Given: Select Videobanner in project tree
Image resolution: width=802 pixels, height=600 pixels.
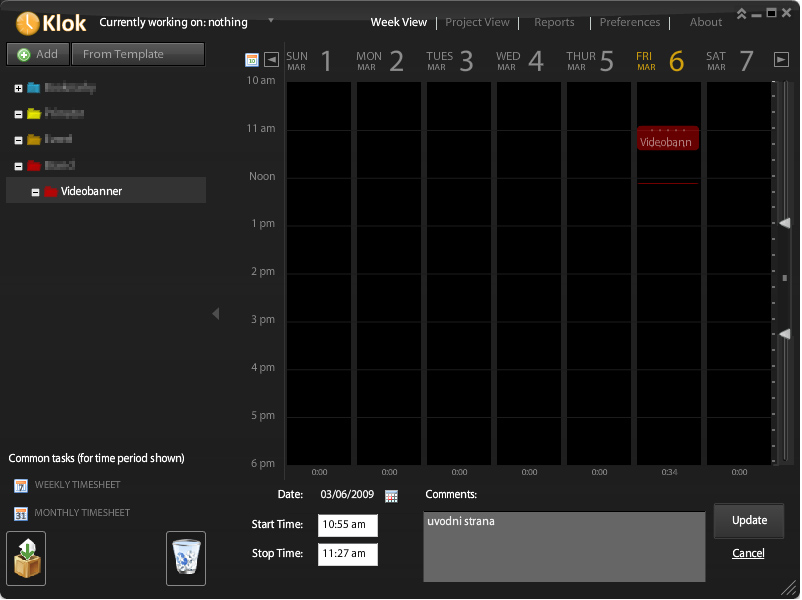Looking at the screenshot, I should click(x=106, y=190).
